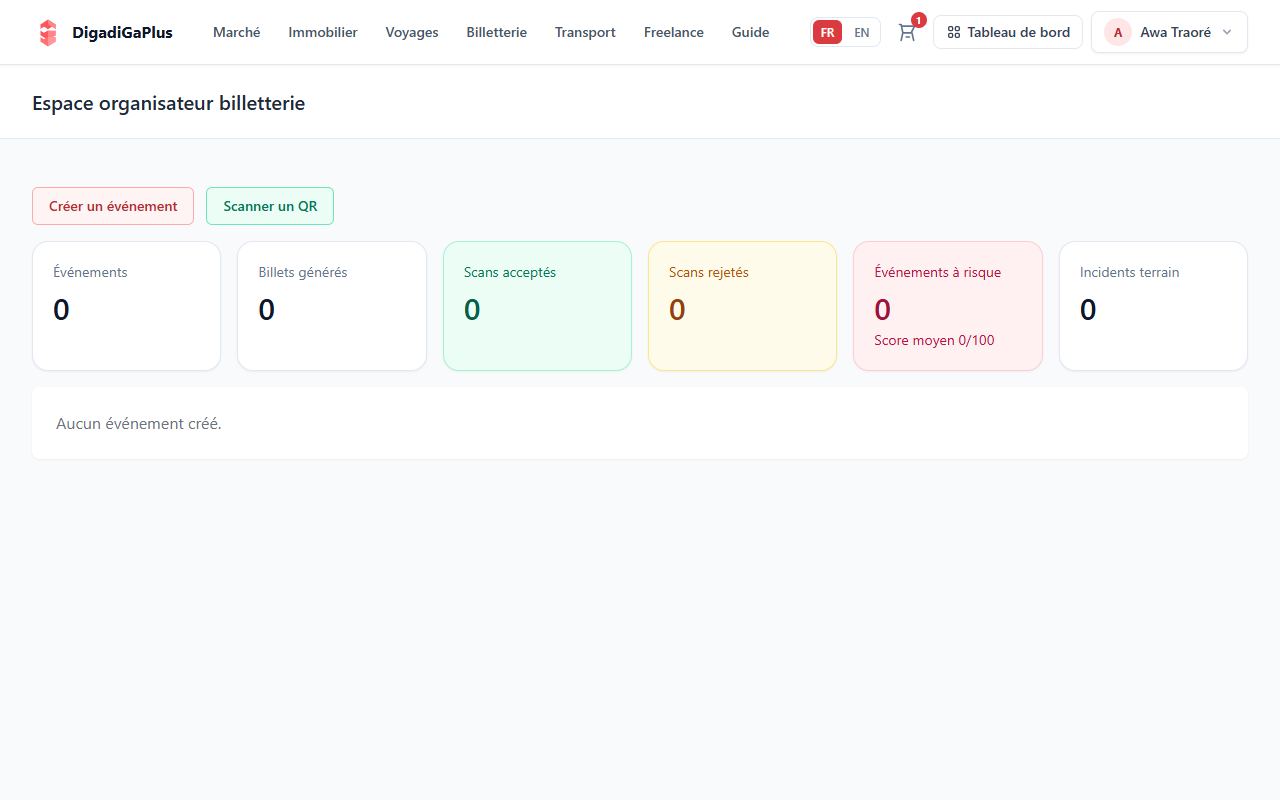The width and height of the screenshot is (1280, 800).
Task: Expand the Awa Traoré account chevron
Action: tap(1227, 32)
